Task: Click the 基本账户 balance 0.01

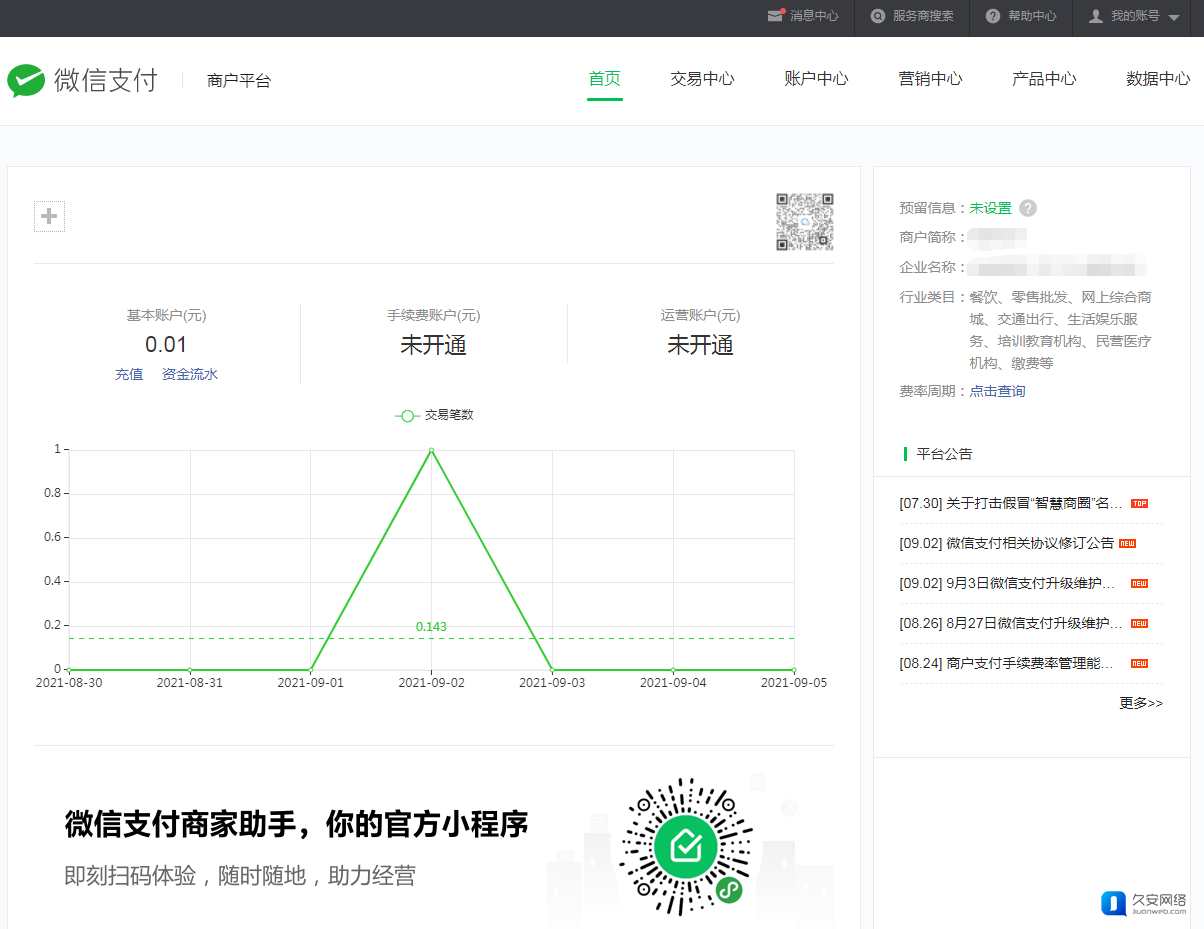Action: (166, 345)
